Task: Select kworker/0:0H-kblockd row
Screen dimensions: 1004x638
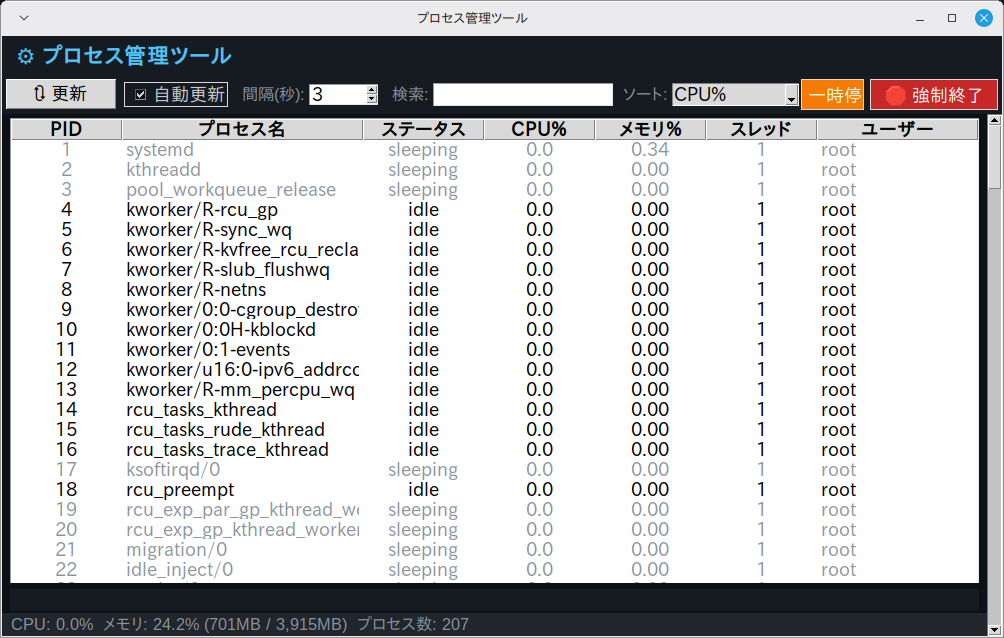Action: pos(494,330)
